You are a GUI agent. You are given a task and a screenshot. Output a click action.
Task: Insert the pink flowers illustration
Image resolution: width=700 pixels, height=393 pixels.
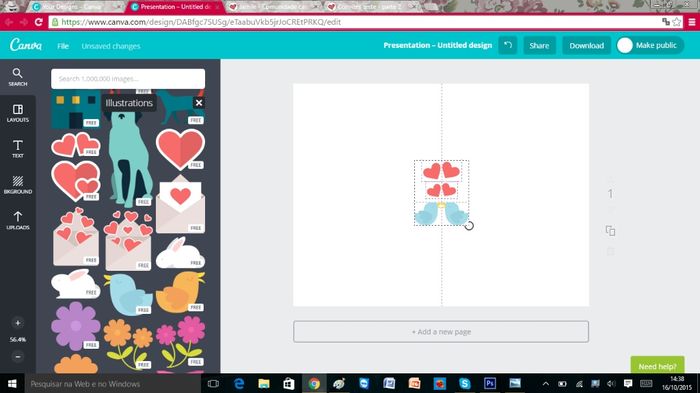[180, 341]
